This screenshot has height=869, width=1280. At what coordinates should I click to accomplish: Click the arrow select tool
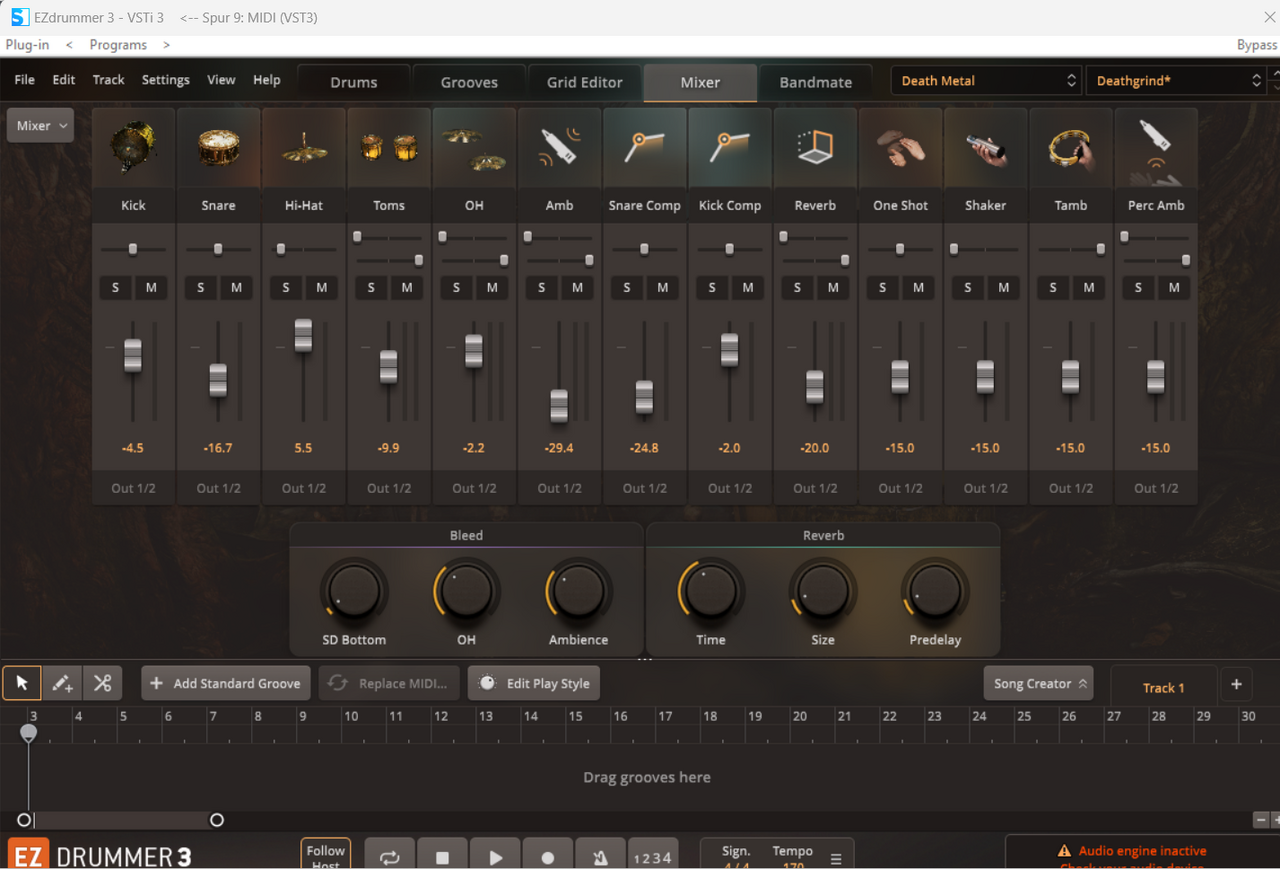pos(22,683)
